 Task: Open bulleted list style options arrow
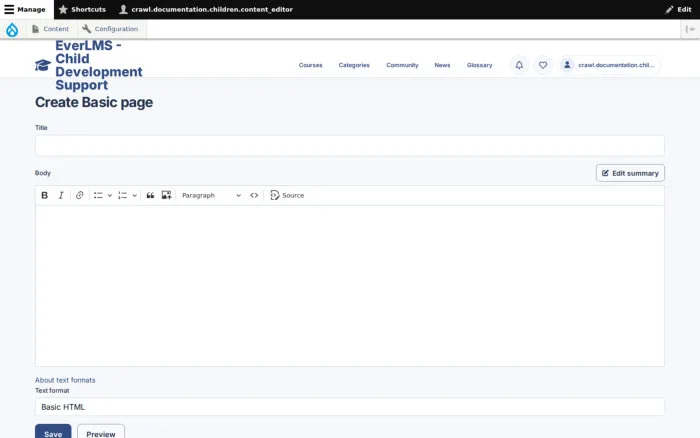[x=110, y=195]
